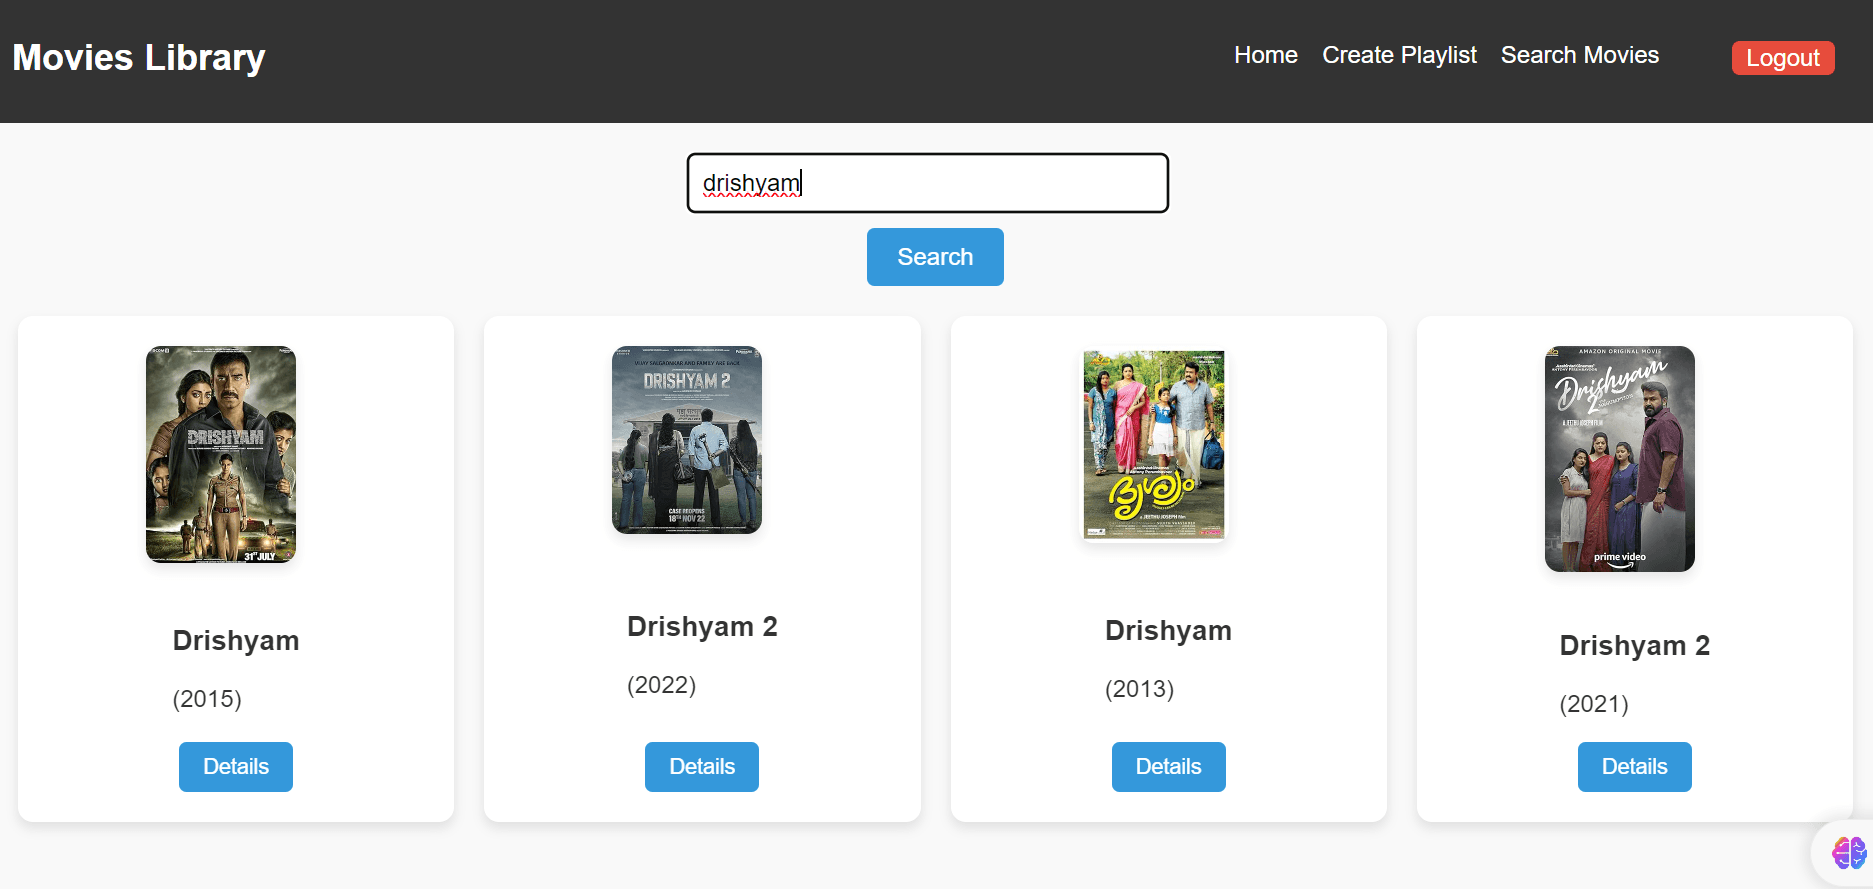The height and width of the screenshot is (889, 1873).
Task: Click the Drishyam 2 2022 poster
Action: (x=687, y=440)
